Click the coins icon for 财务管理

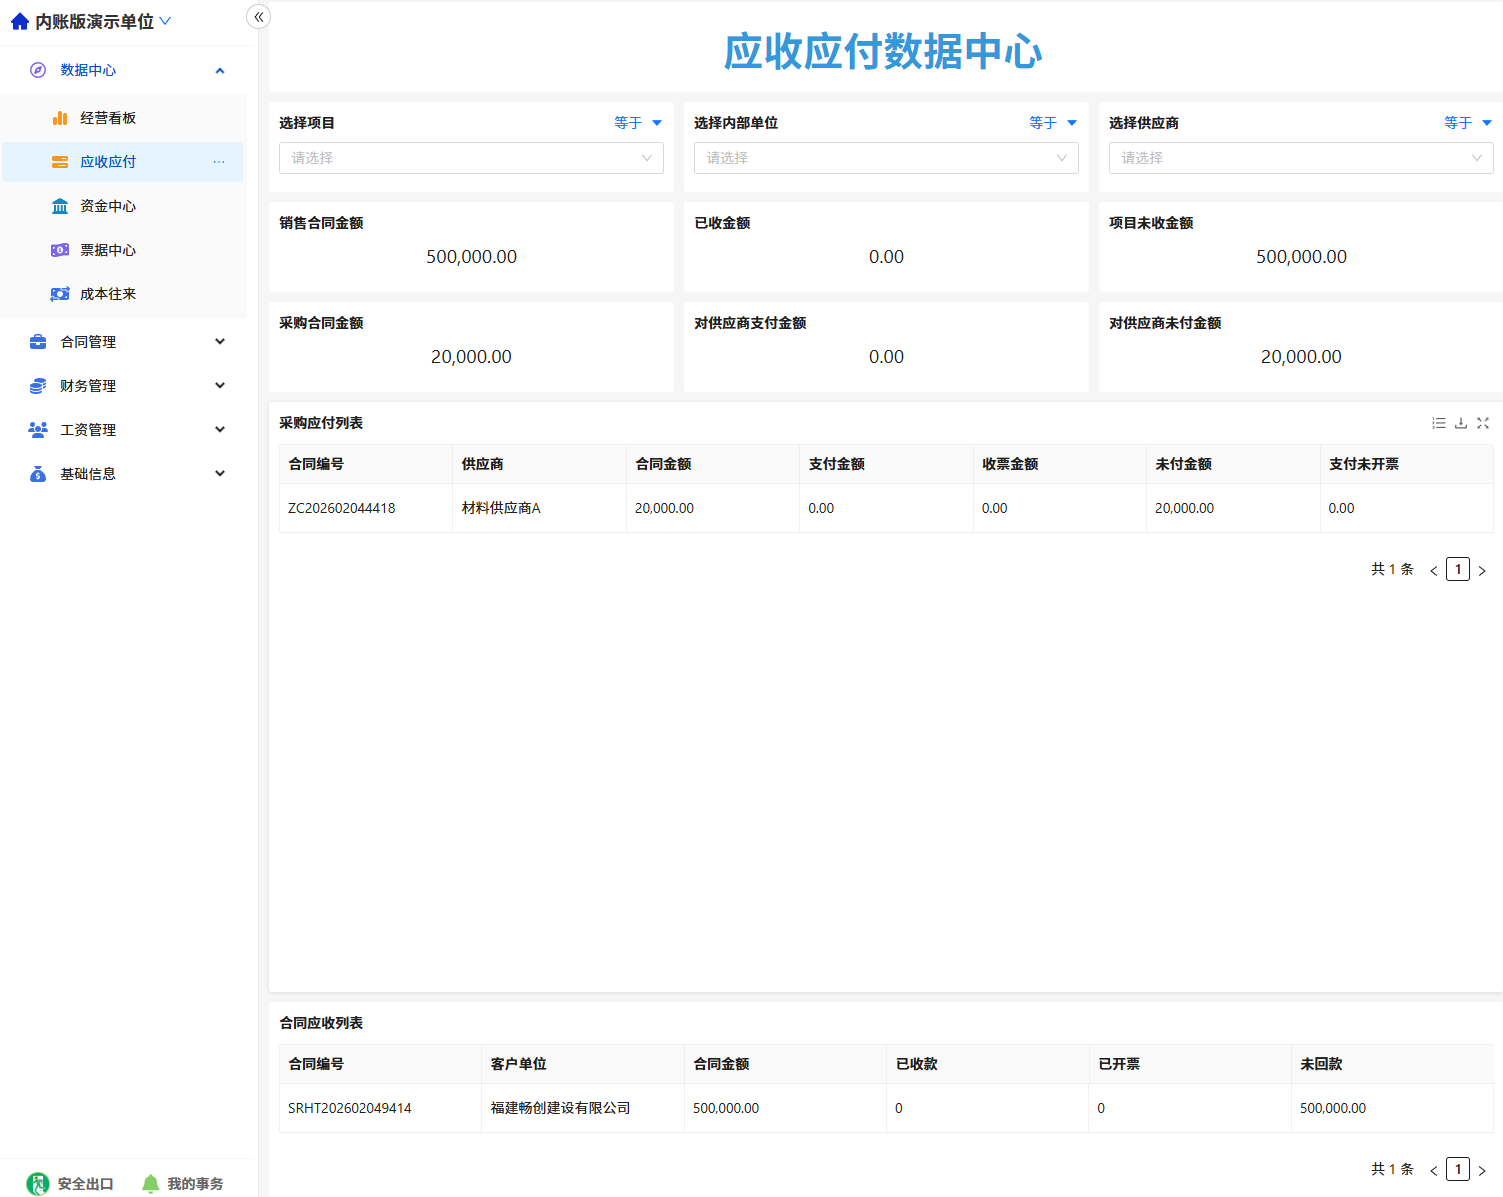pyautogui.click(x=38, y=386)
